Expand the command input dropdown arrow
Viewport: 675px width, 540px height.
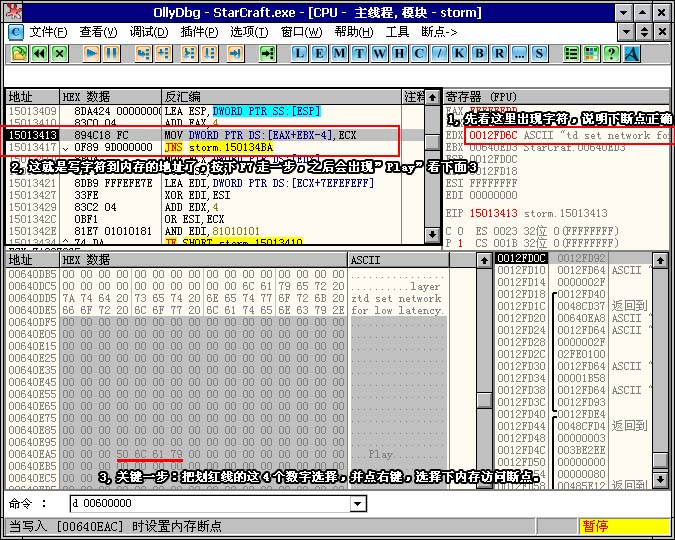358,503
